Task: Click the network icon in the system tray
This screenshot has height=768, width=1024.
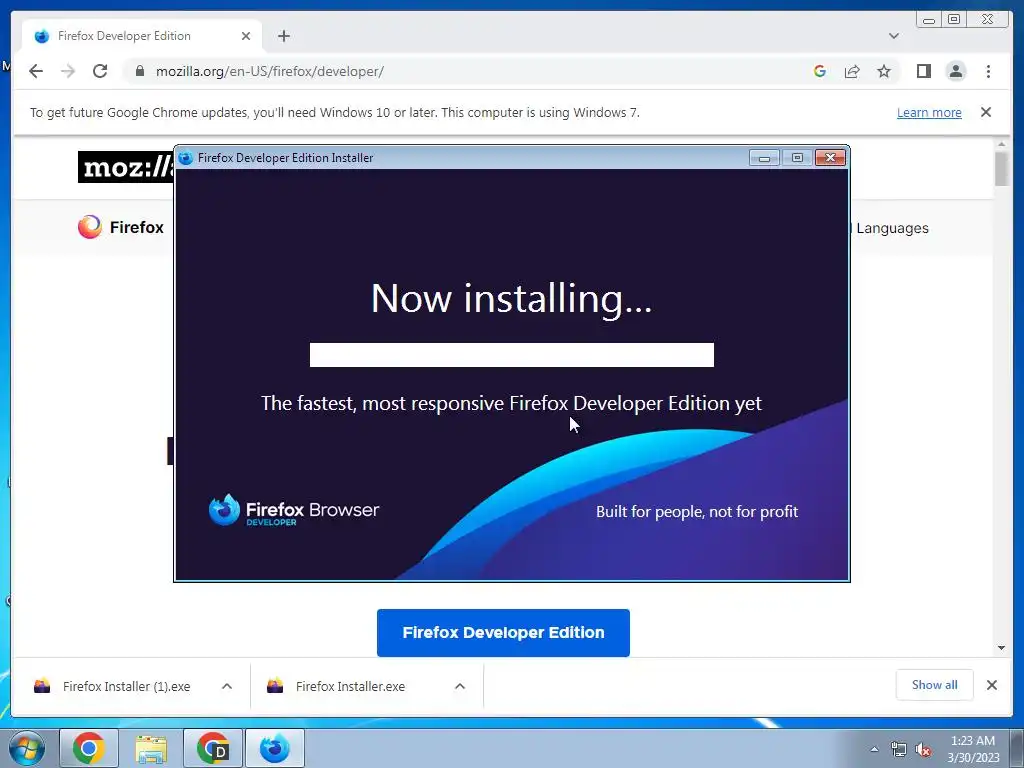Action: point(899,750)
